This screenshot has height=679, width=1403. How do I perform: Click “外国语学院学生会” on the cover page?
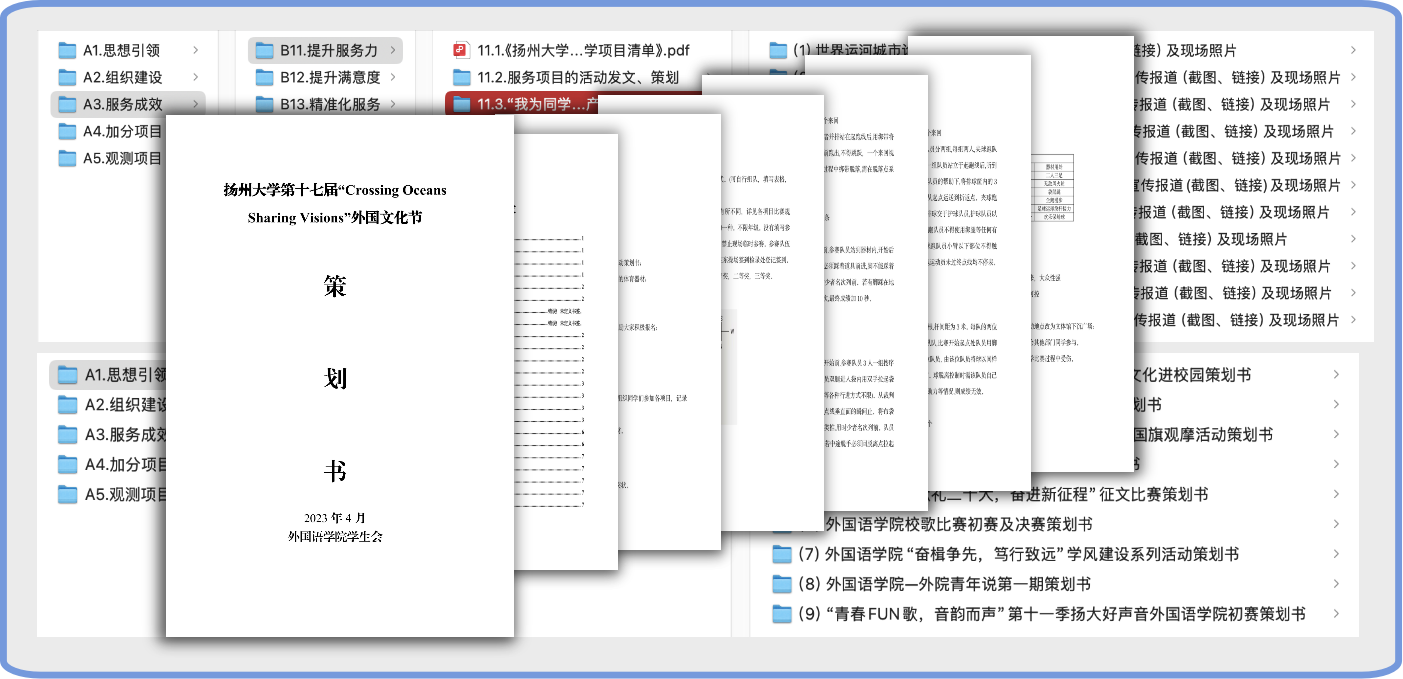[x=335, y=536]
